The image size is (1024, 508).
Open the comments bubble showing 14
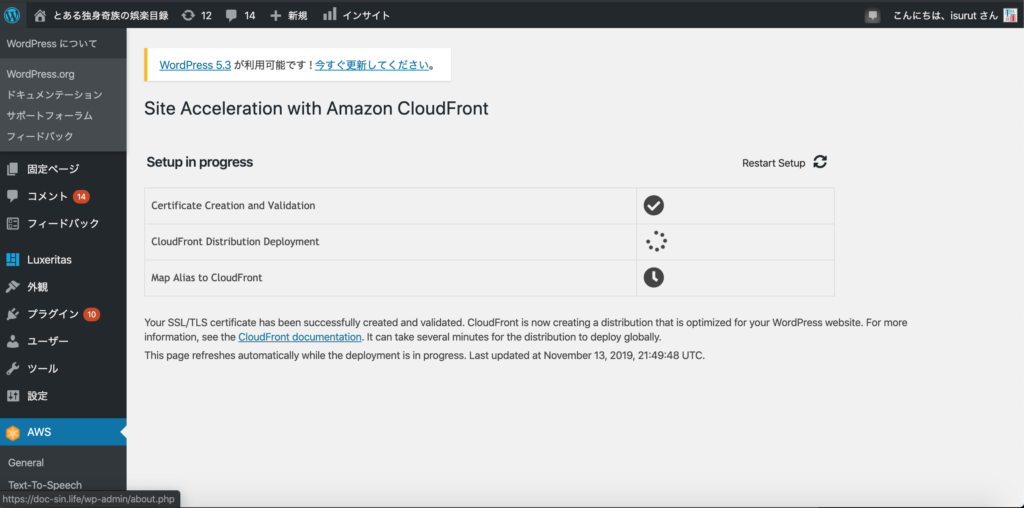231,15
